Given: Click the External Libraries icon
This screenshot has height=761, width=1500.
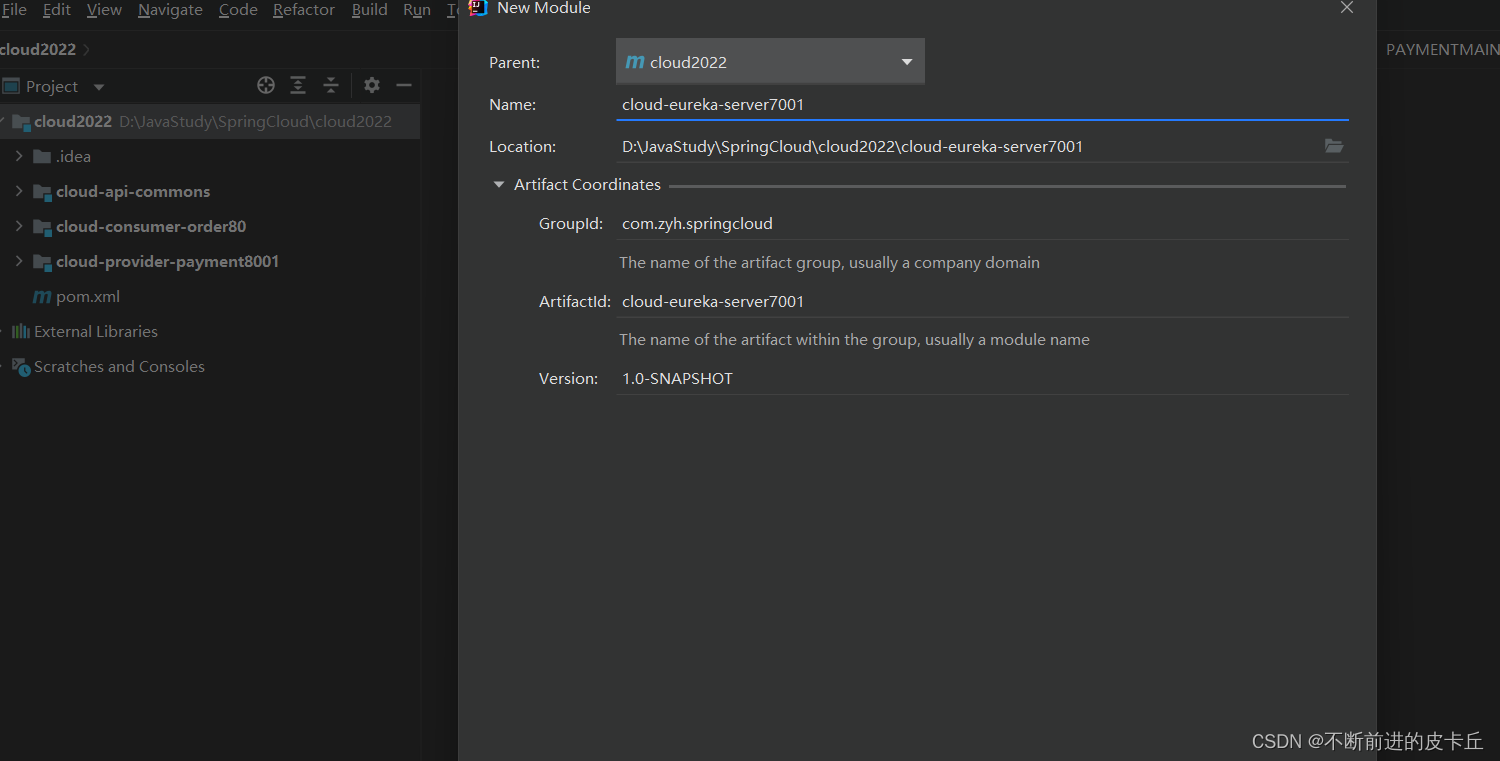Looking at the screenshot, I should click(x=21, y=332).
